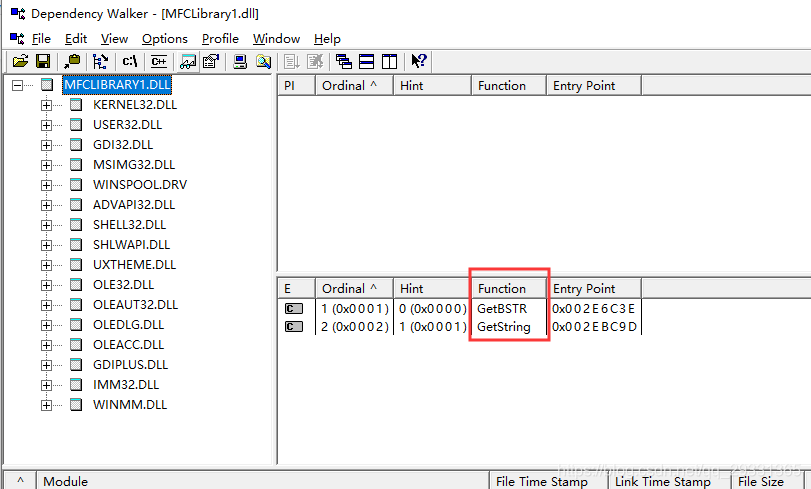This screenshot has width=811, height=489.
Task: Click Tile Horizontally toolbar icon
Action: (366, 62)
